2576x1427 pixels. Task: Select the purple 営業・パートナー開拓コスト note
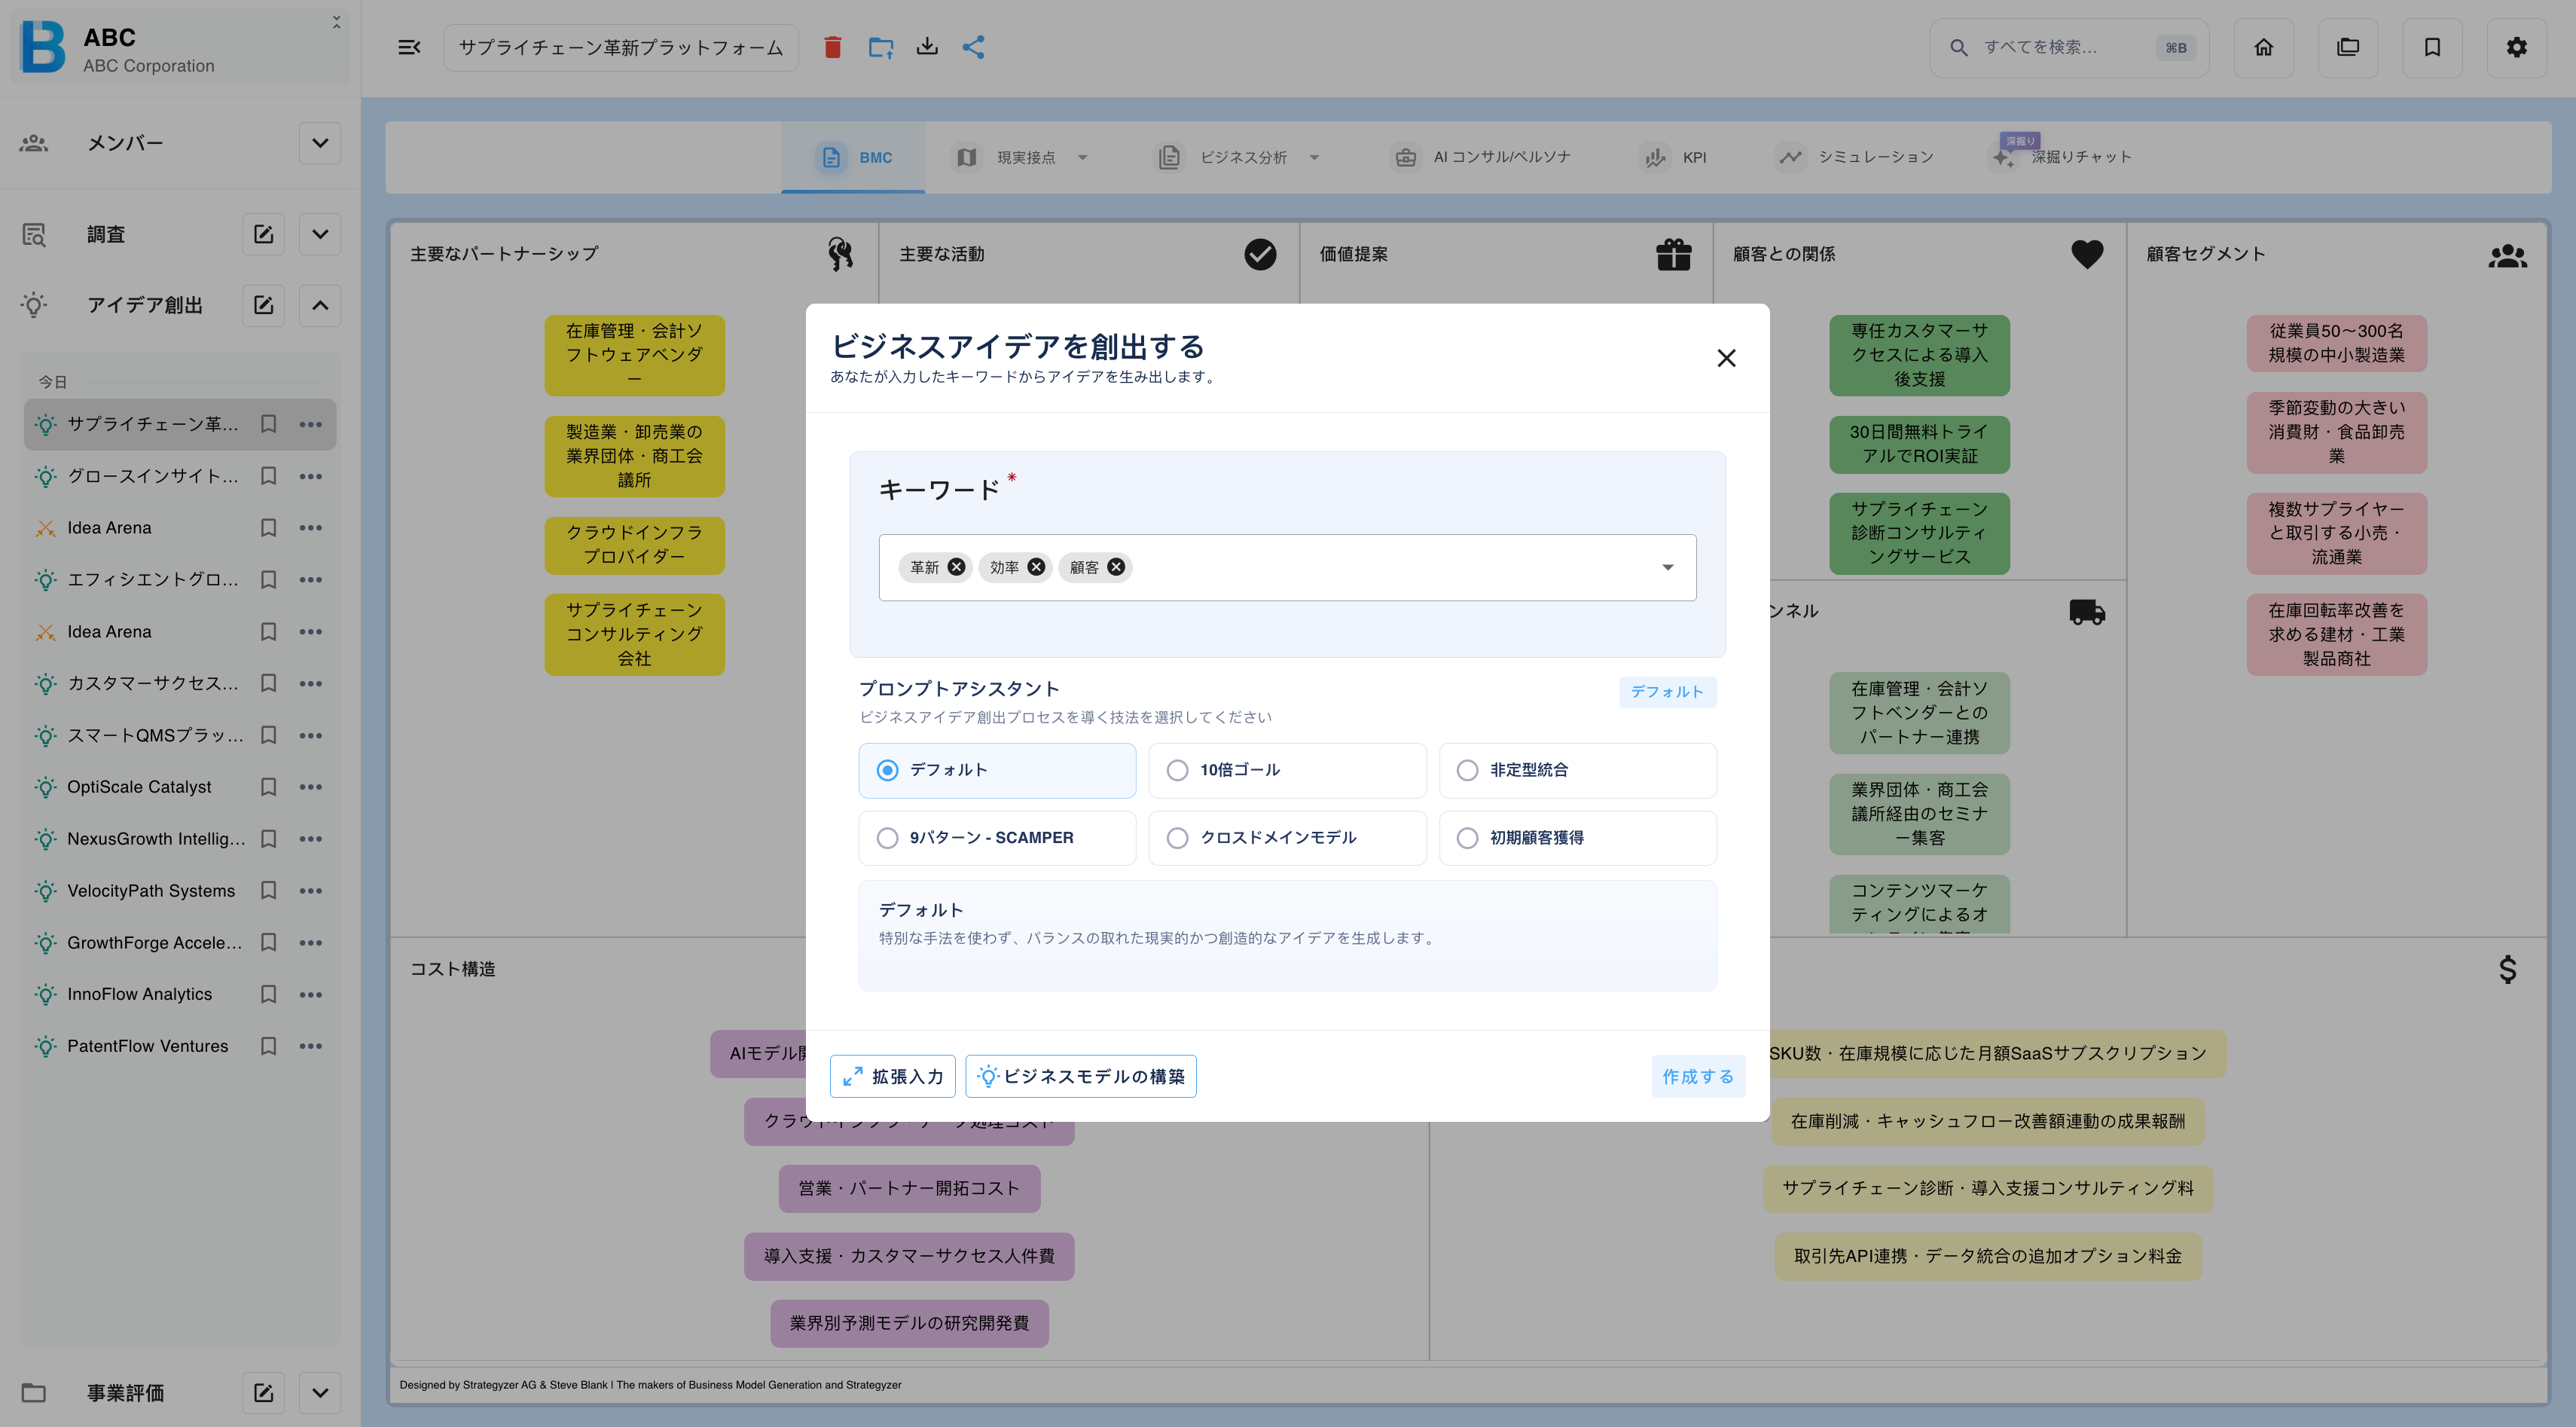click(x=909, y=1188)
